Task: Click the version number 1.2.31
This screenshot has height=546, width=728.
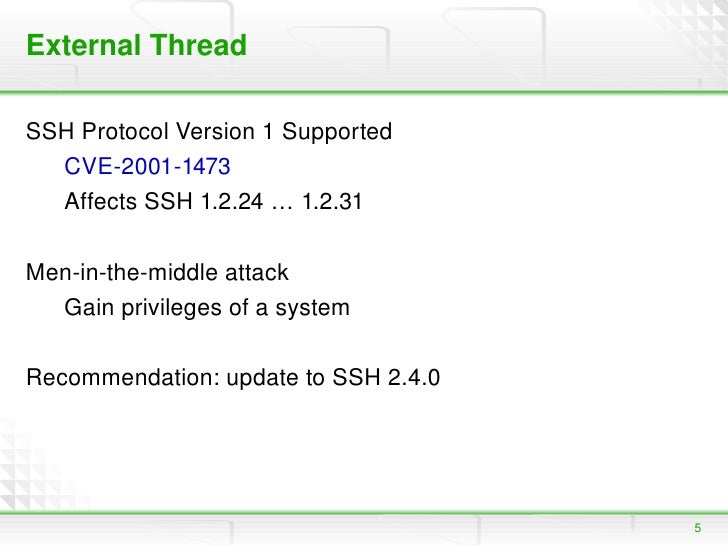Action: (332, 202)
